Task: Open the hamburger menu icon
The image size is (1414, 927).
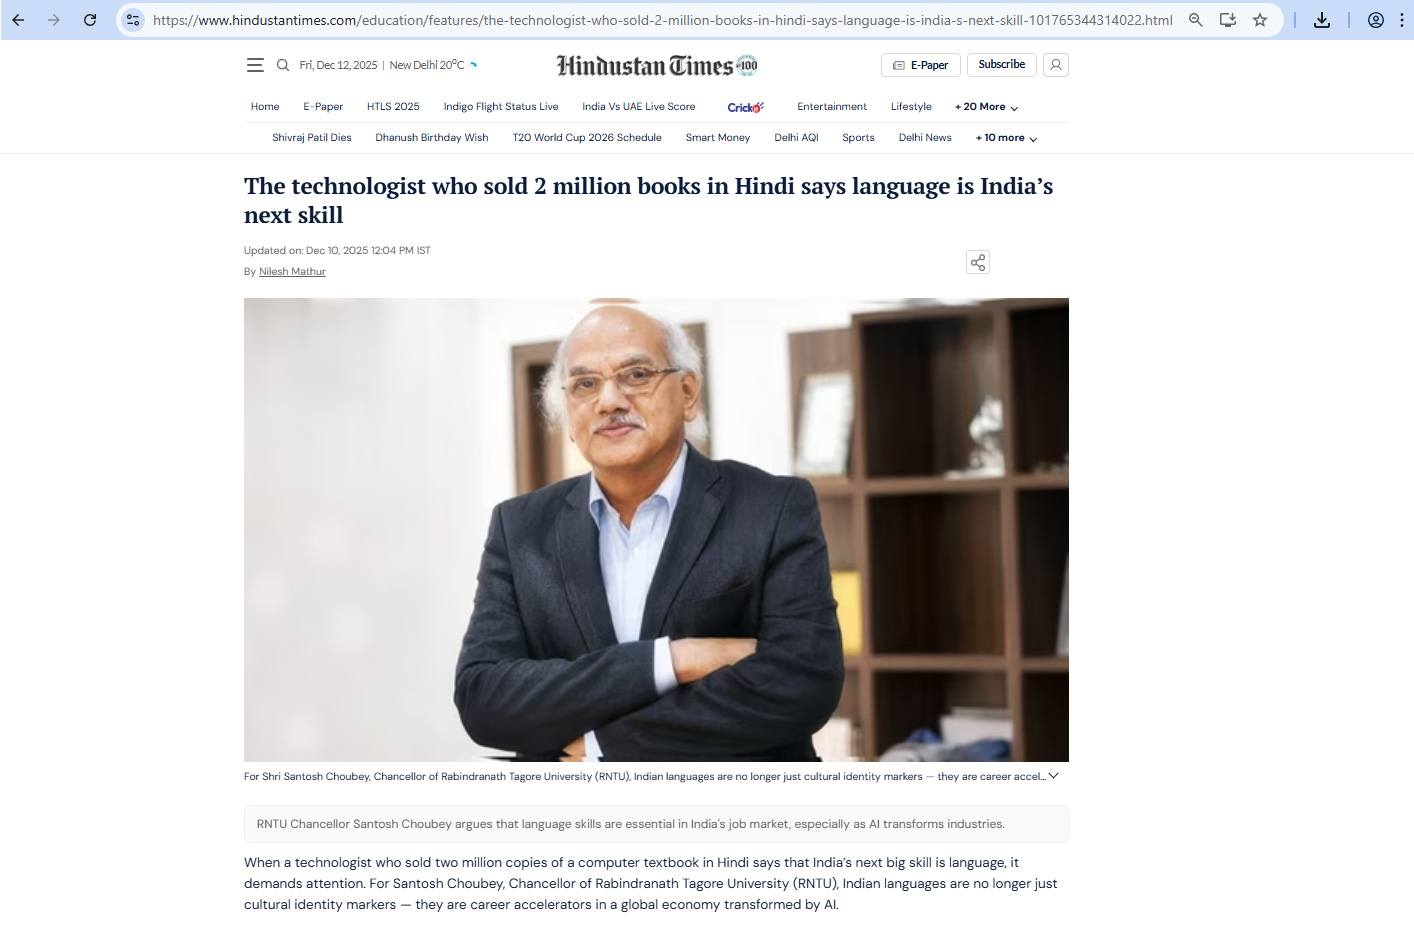Action: click(x=255, y=65)
